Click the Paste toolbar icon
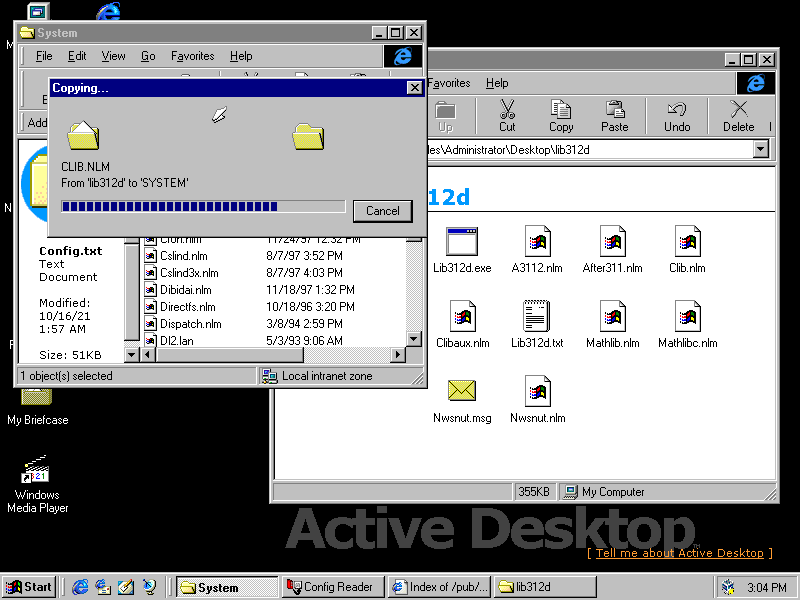The image size is (800, 600). pos(615,116)
